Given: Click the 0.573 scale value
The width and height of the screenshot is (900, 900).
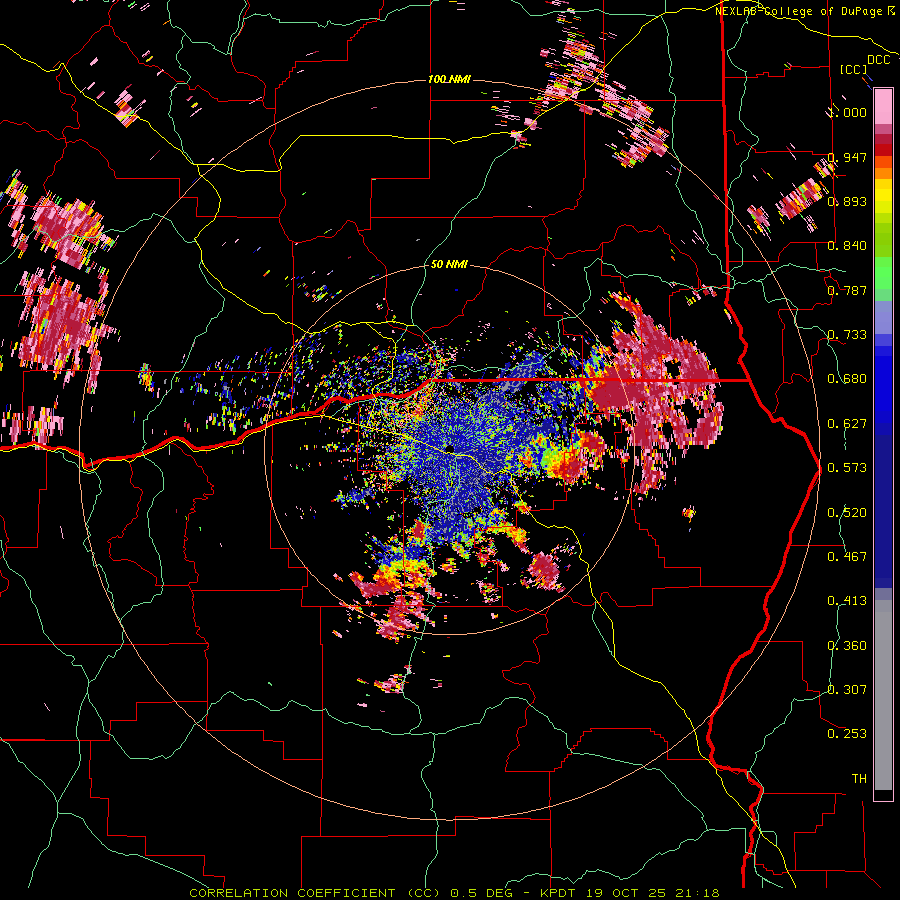Looking at the screenshot, I should click(848, 468).
